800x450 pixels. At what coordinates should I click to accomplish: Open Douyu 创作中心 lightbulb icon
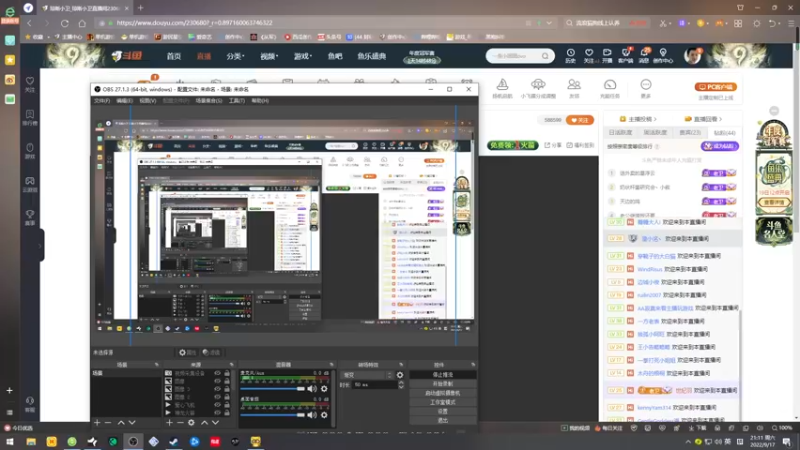[x=663, y=56]
